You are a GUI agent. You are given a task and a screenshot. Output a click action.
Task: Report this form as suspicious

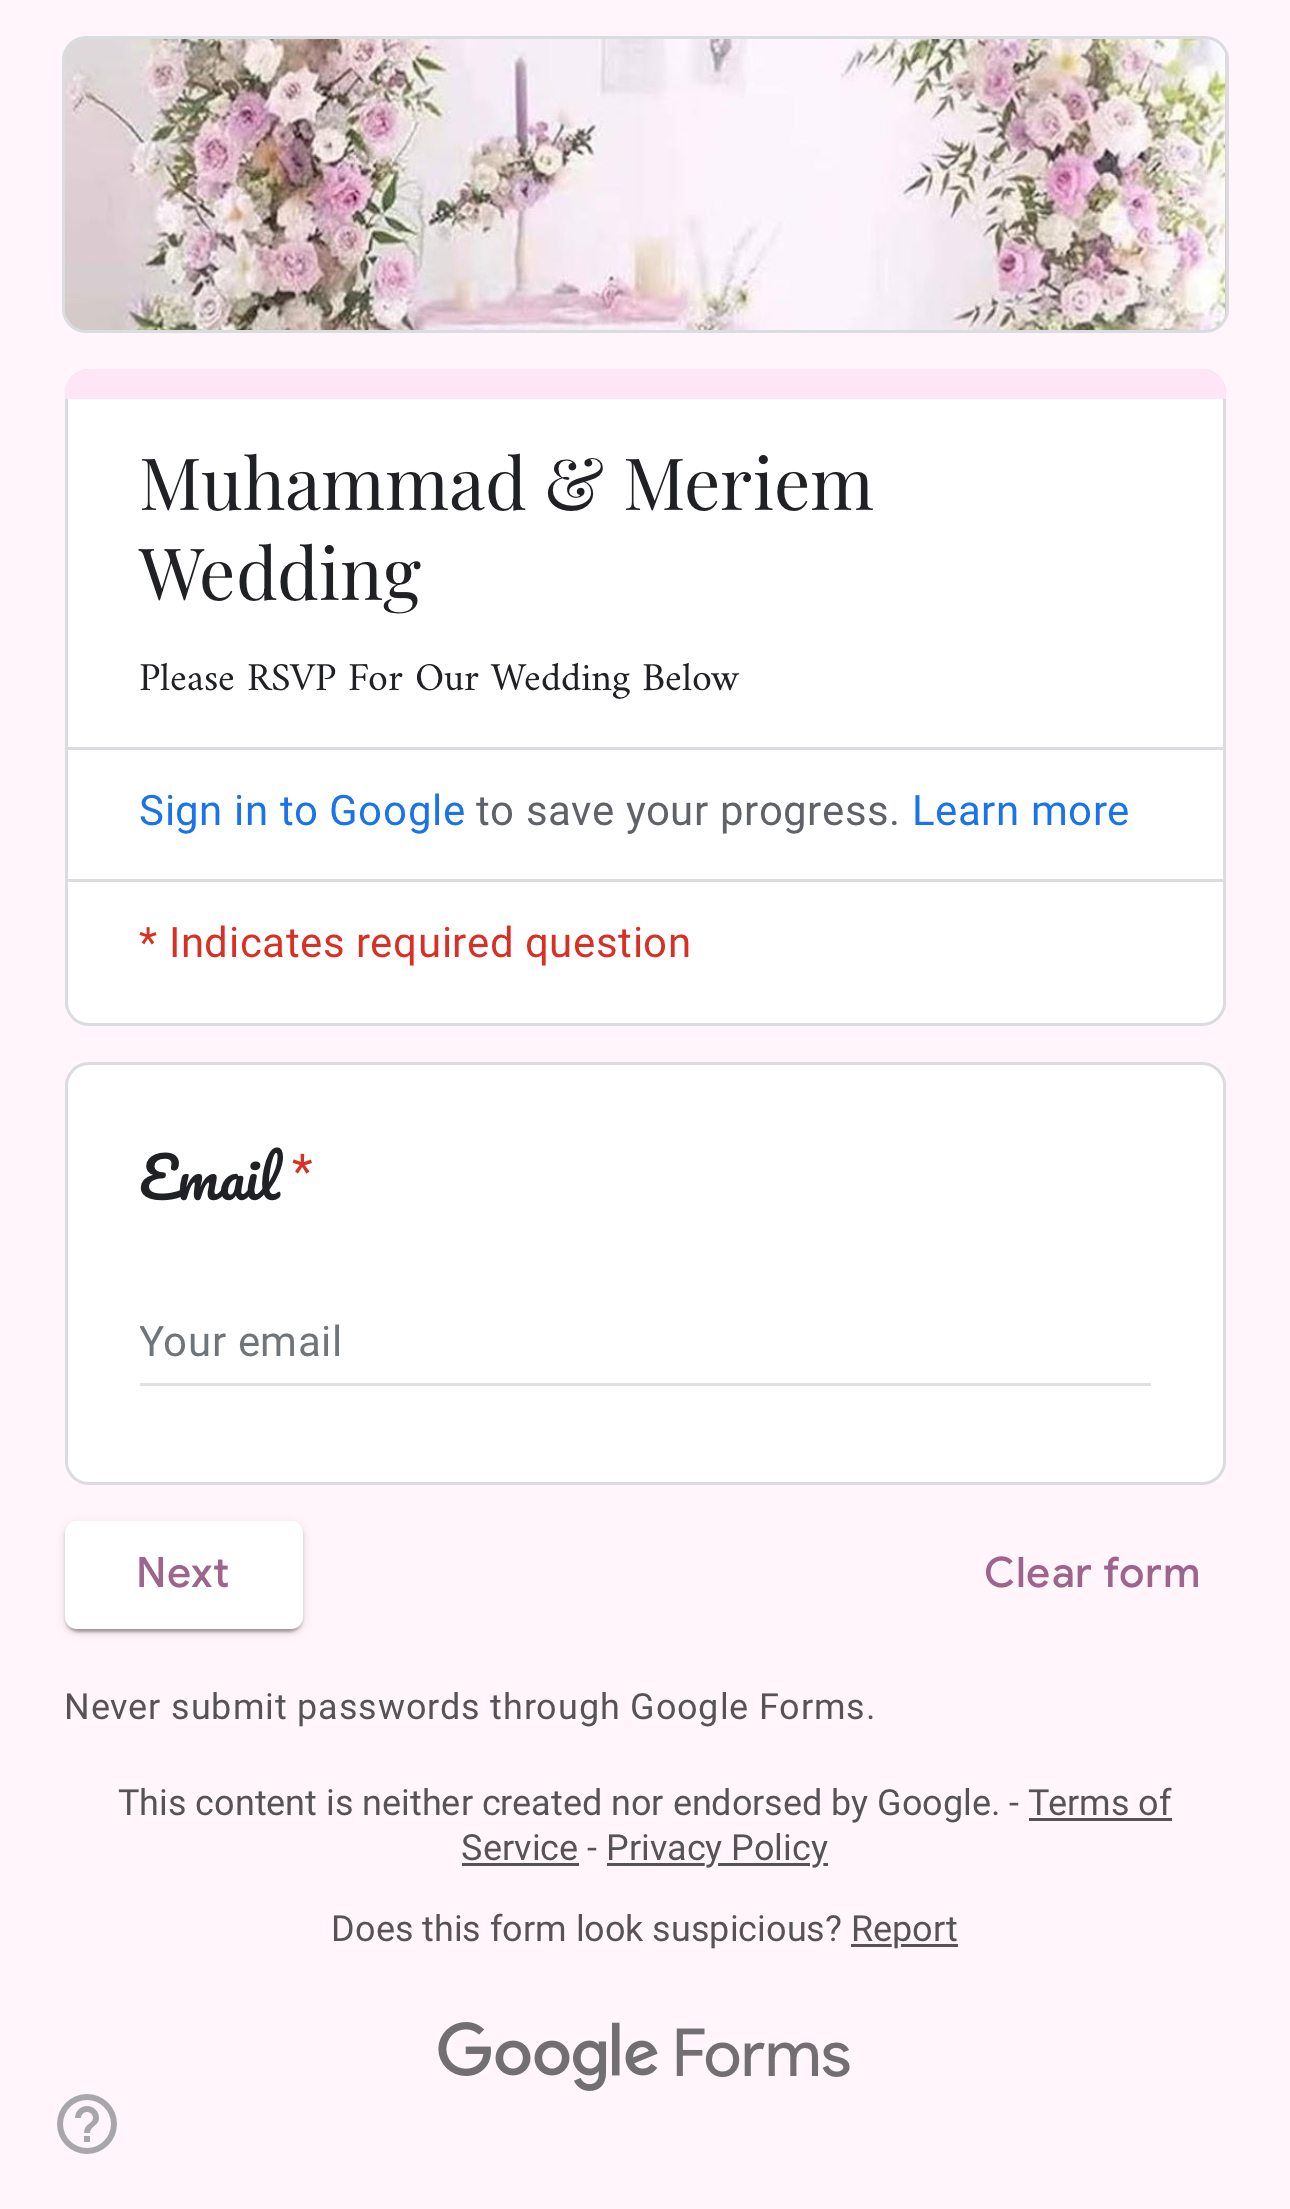tap(904, 1929)
